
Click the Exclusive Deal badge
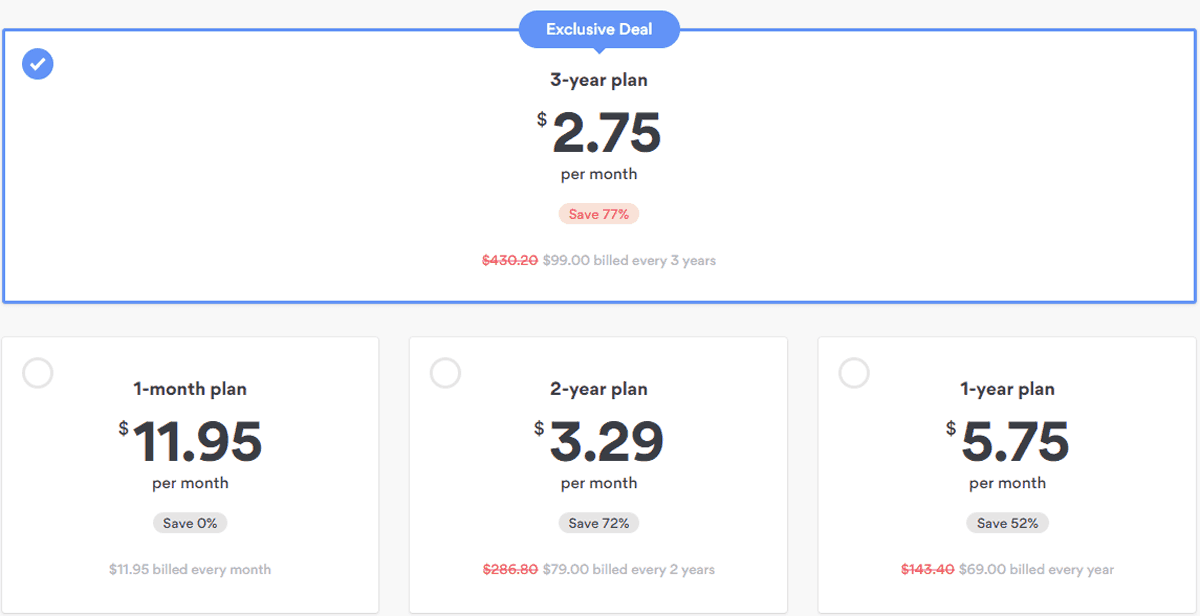pyautogui.click(x=599, y=30)
